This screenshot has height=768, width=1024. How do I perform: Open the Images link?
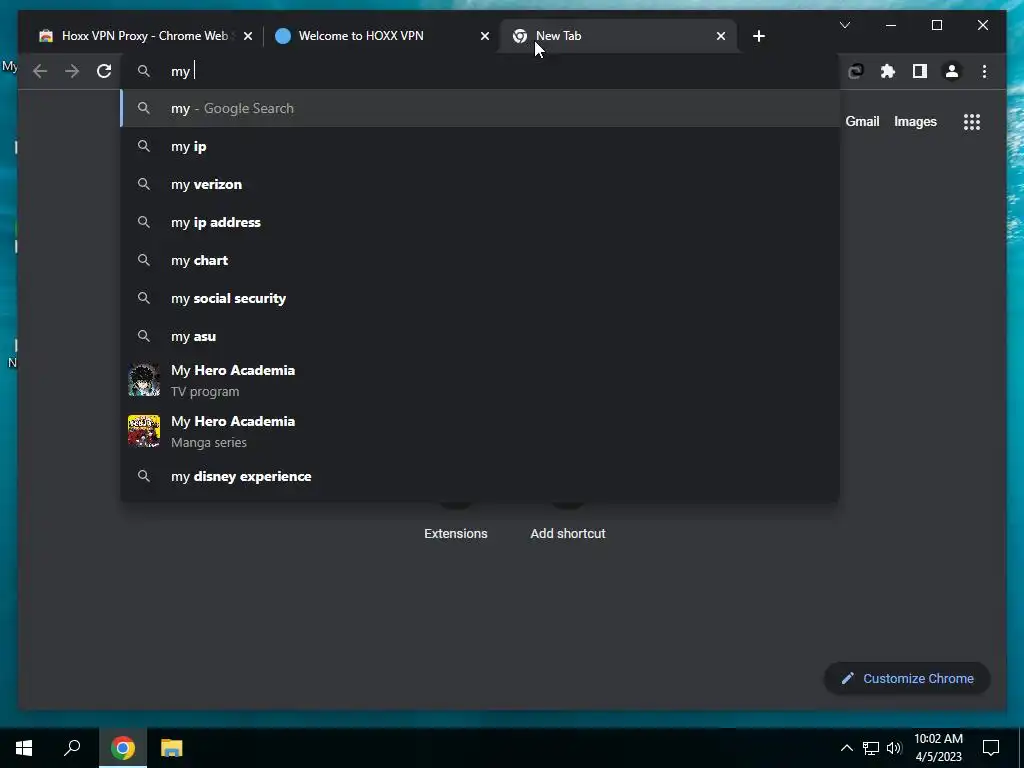click(915, 121)
